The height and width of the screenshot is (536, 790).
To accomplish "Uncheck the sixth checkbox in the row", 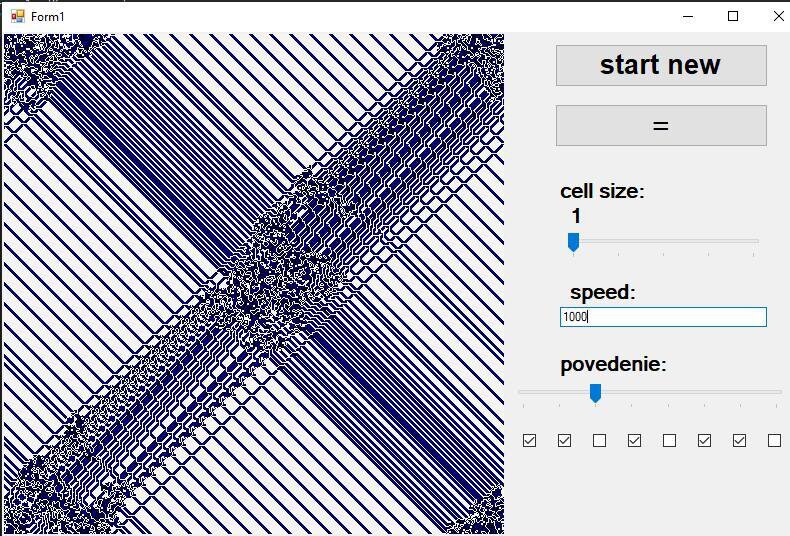I will [x=704, y=441].
